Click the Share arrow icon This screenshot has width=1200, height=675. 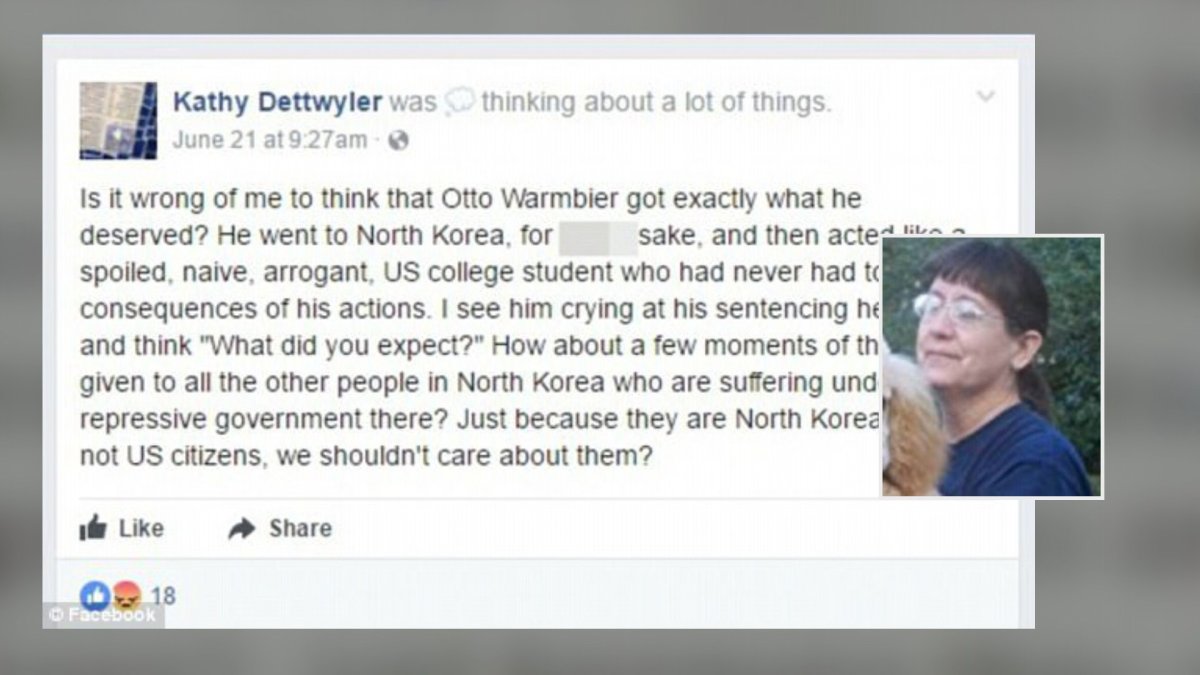click(x=242, y=528)
